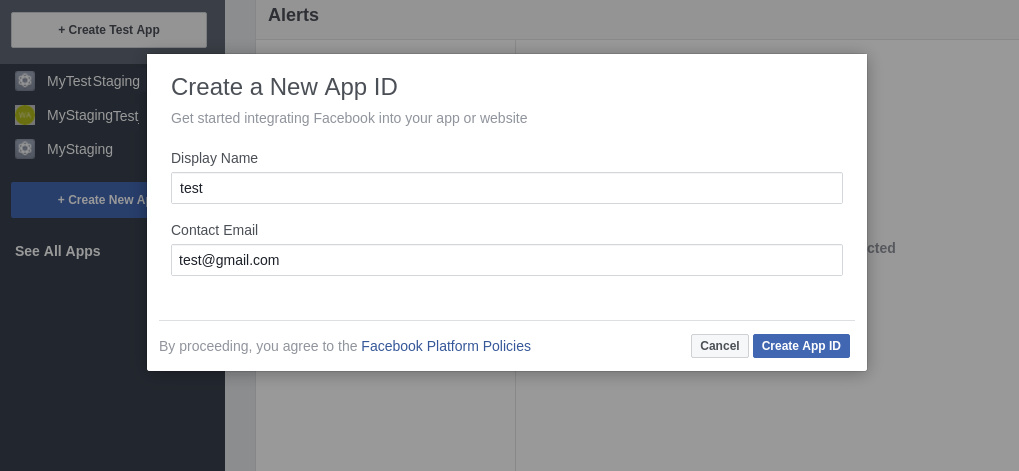
Task: Click the Alerts heading behind the dialog
Action: pyautogui.click(x=293, y=15)
